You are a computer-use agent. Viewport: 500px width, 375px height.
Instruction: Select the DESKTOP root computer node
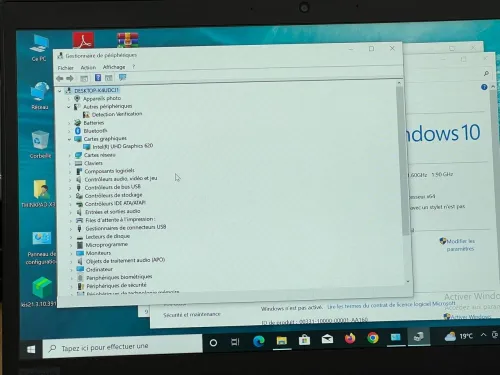(96, 90)
